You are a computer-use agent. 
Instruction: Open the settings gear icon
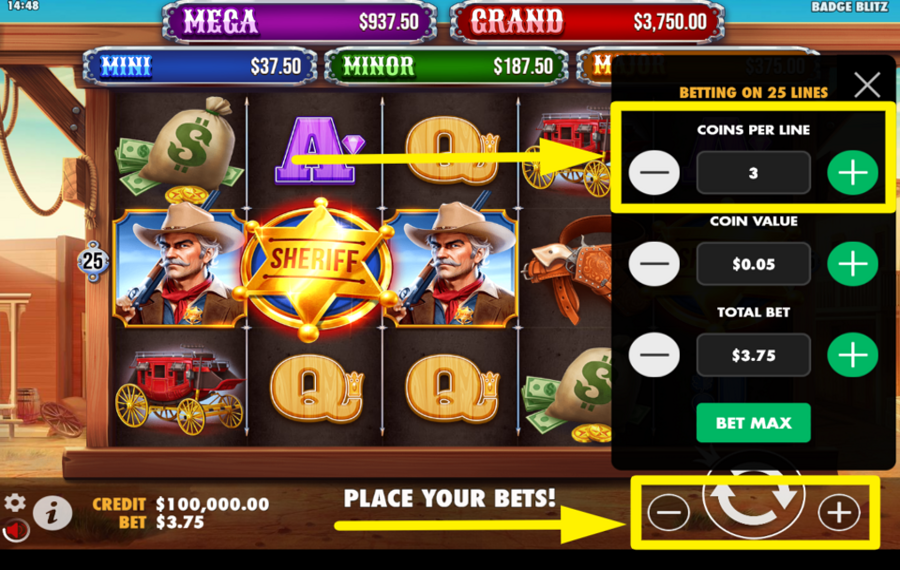[x=15, y=503]
